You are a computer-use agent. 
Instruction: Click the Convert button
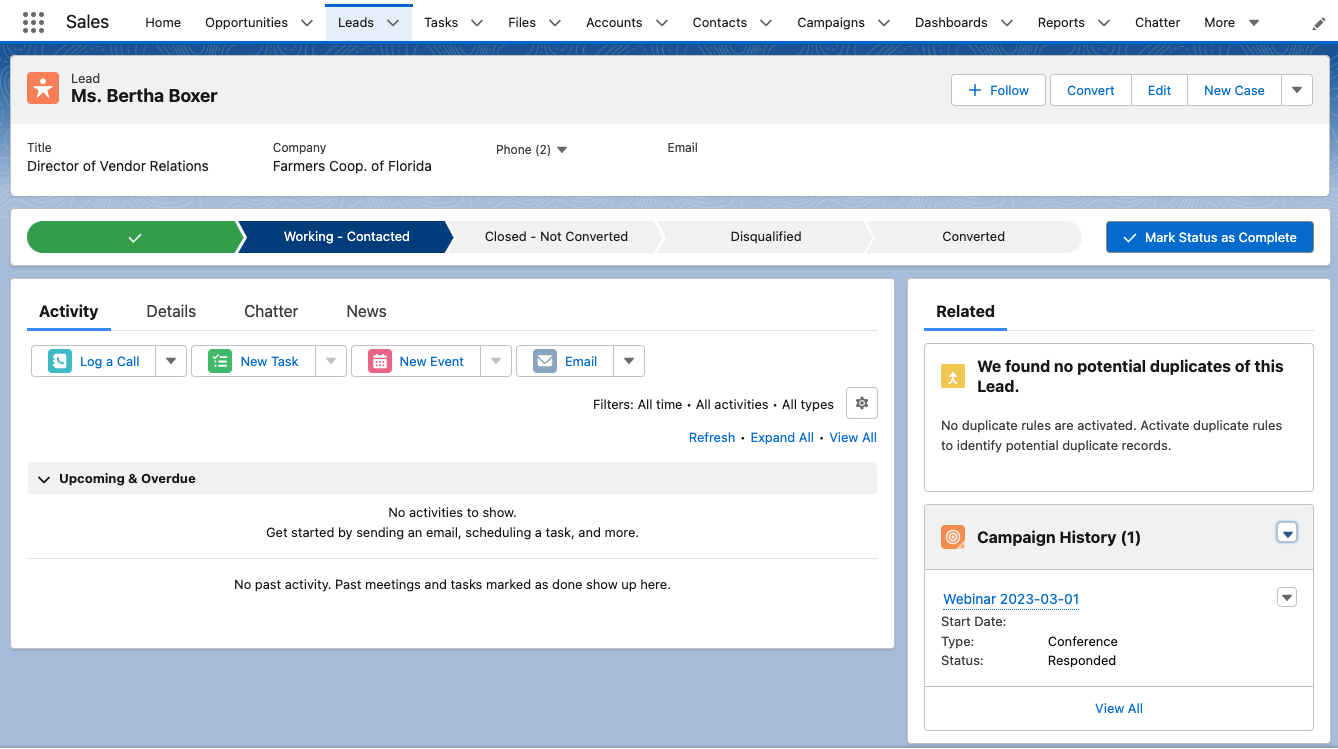pos(1090,90)
